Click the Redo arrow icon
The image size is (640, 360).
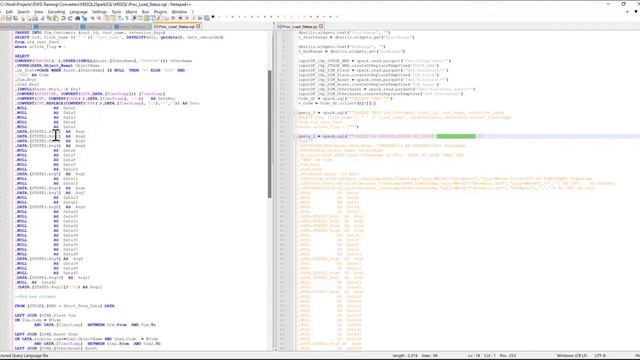[70, 18]
